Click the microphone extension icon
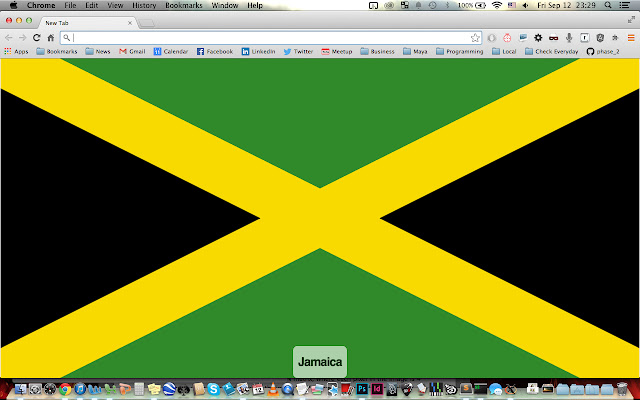Screen dimensions: 640x400 click(569, 38)
